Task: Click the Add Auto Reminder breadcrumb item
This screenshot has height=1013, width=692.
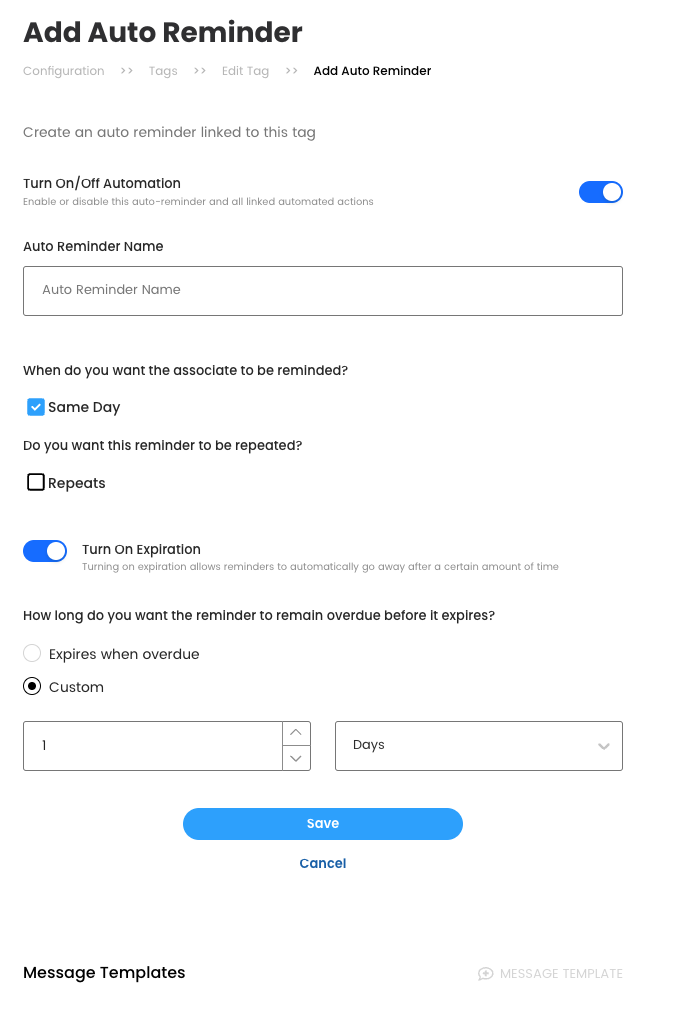Action: [x=372, y=71]
